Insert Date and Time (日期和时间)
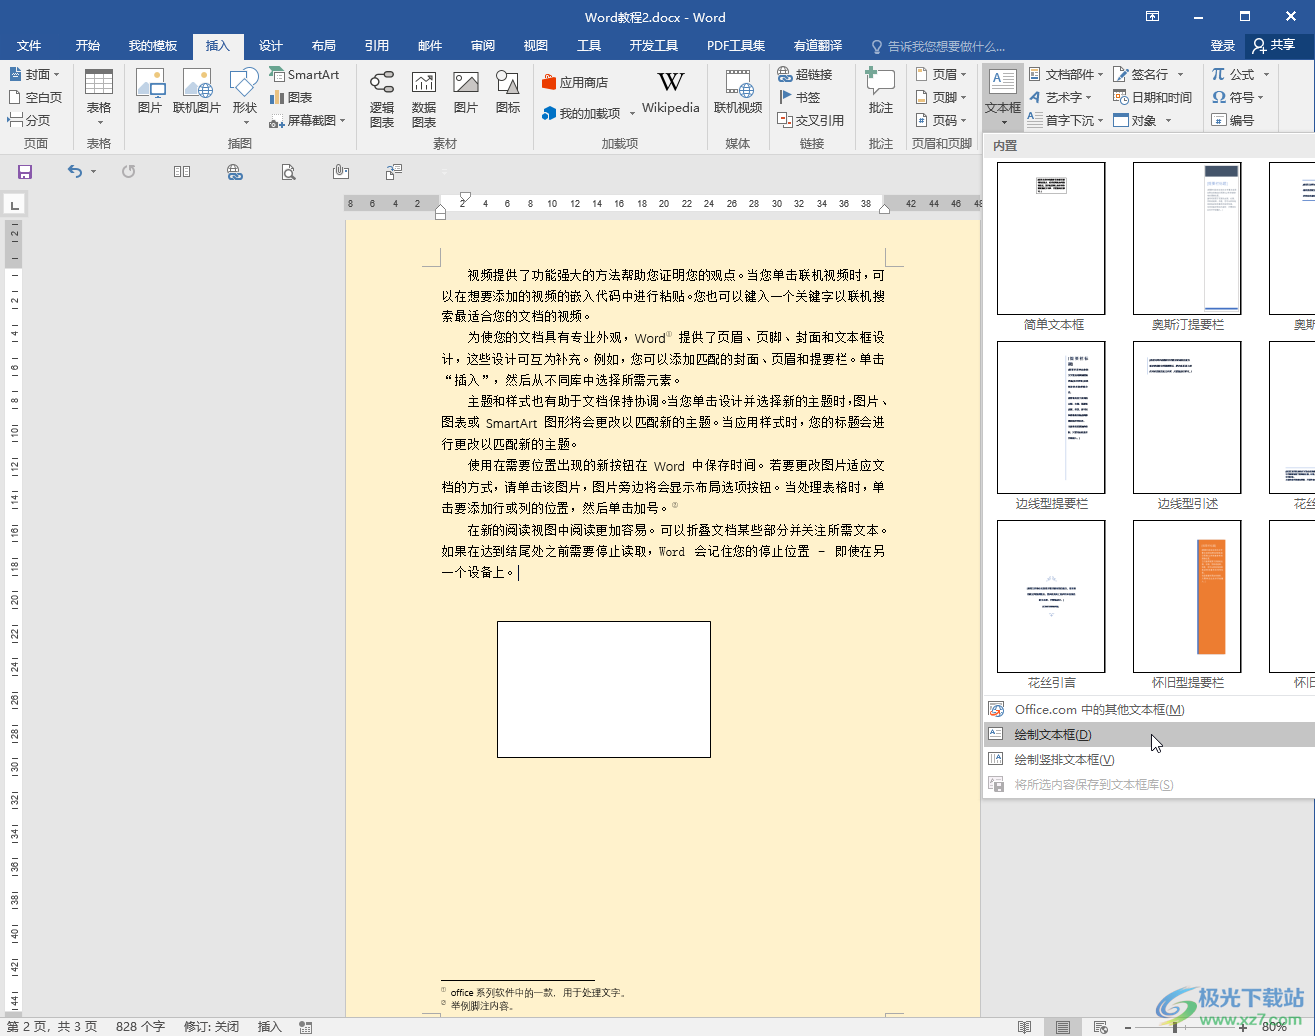 click(1153, 97)
